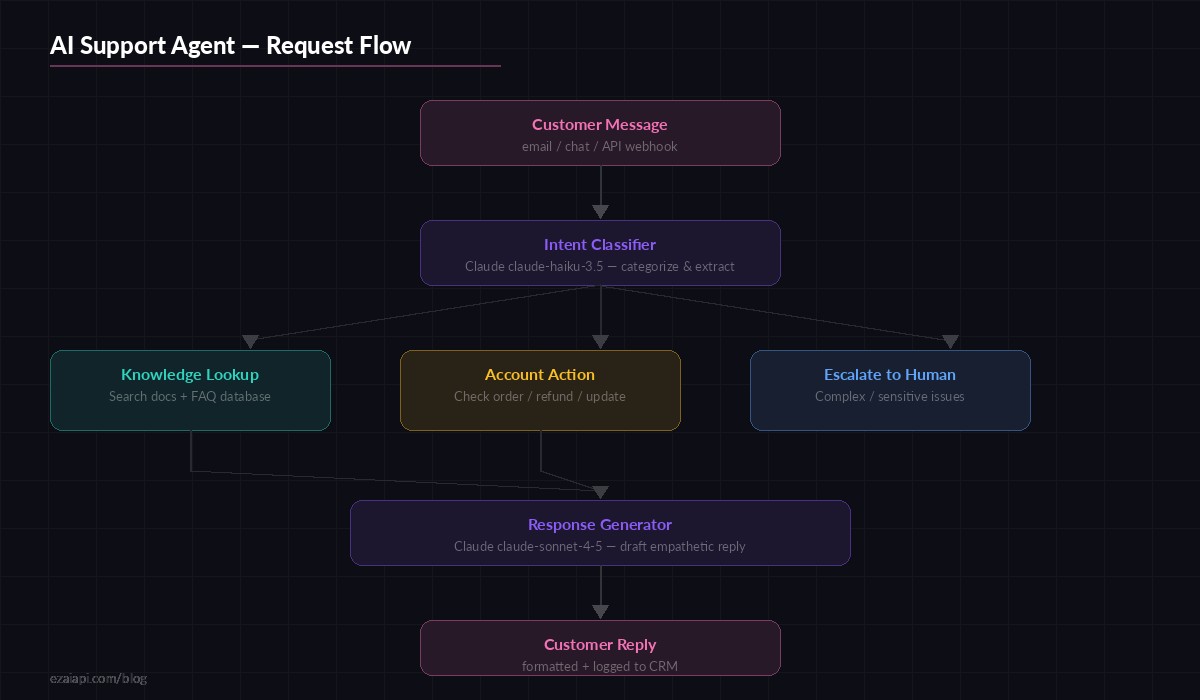Select the arrow pointing to Escalate to Human

950,340
